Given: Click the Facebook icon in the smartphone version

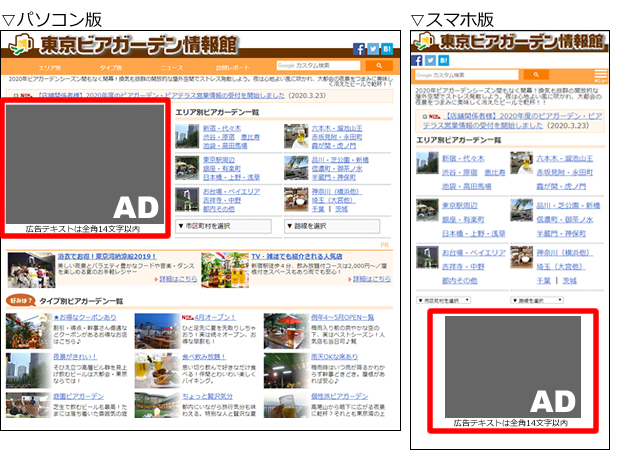Looking at the screenshot, I should 418,61.
